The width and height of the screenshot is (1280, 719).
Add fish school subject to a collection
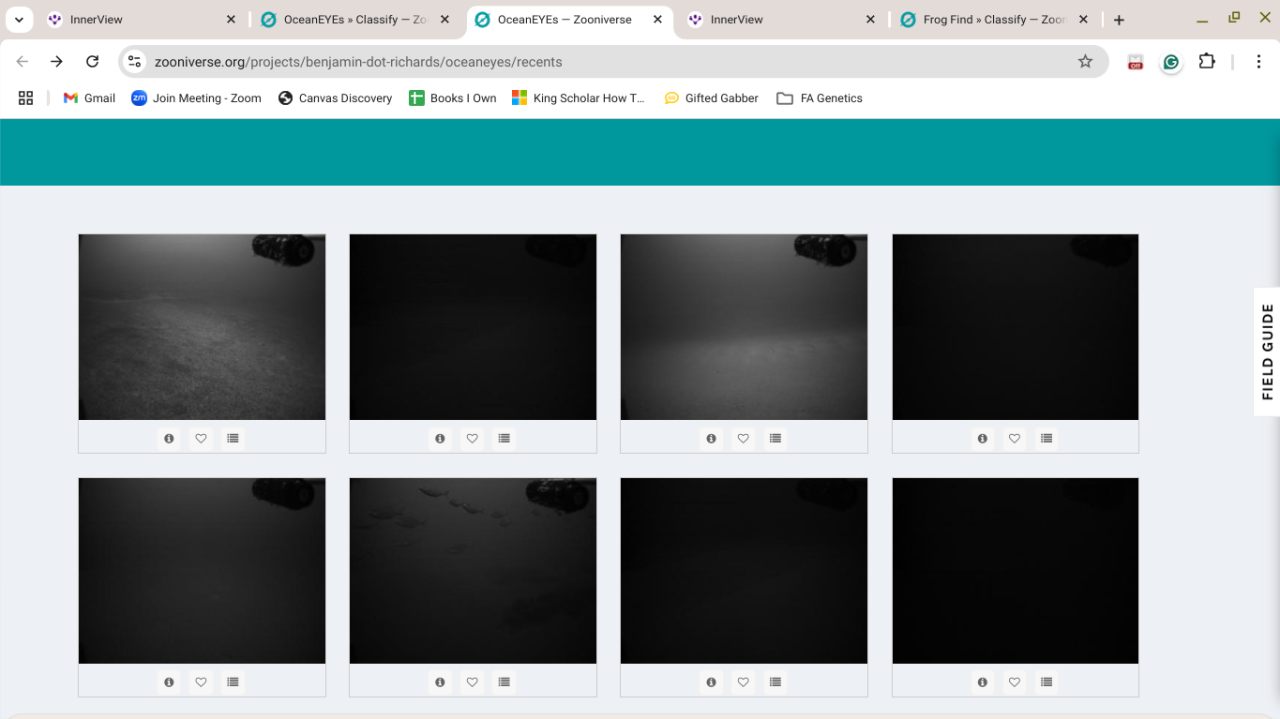(504, 682)
